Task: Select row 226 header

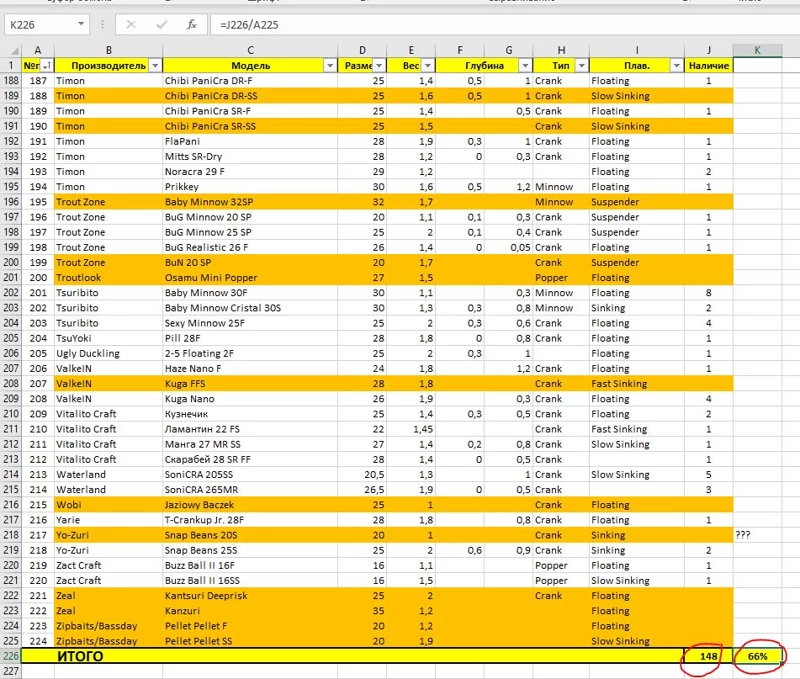Action: coord(11,656)
